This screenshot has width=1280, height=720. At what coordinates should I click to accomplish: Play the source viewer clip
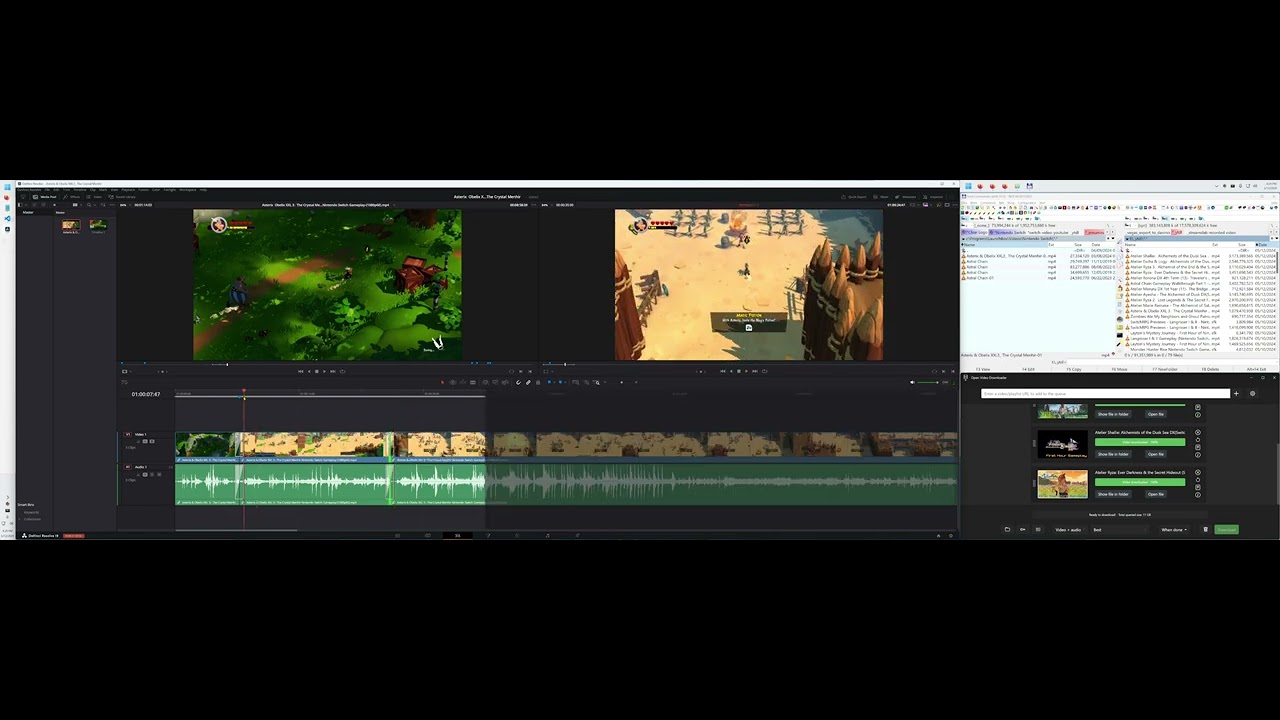point(324,371)
